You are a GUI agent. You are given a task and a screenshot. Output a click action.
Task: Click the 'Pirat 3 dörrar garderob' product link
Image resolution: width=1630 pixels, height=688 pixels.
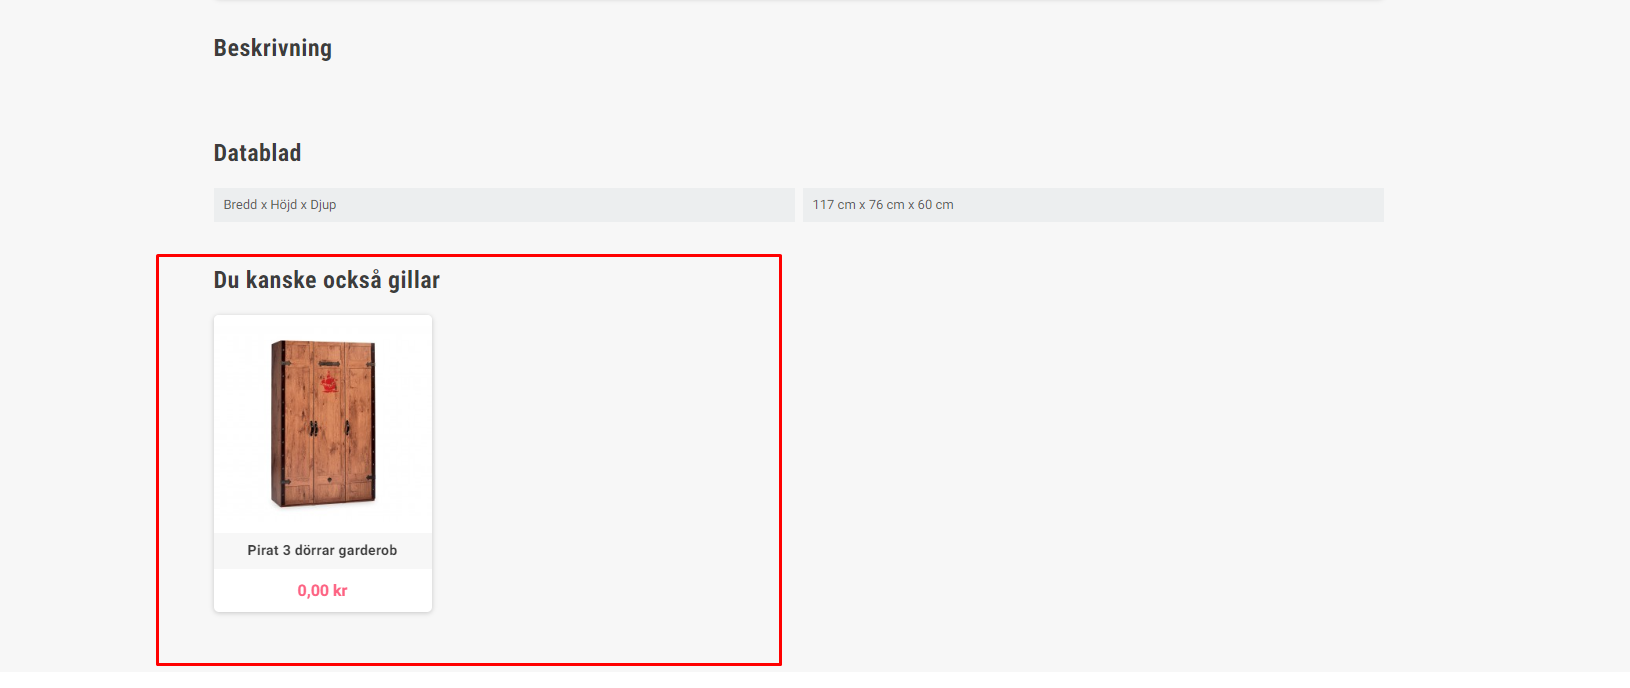(322, 550)
